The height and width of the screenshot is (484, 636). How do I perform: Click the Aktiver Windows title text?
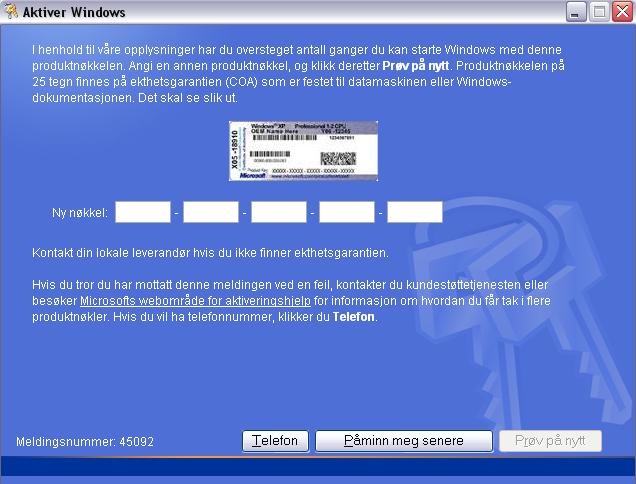(74, 12)
